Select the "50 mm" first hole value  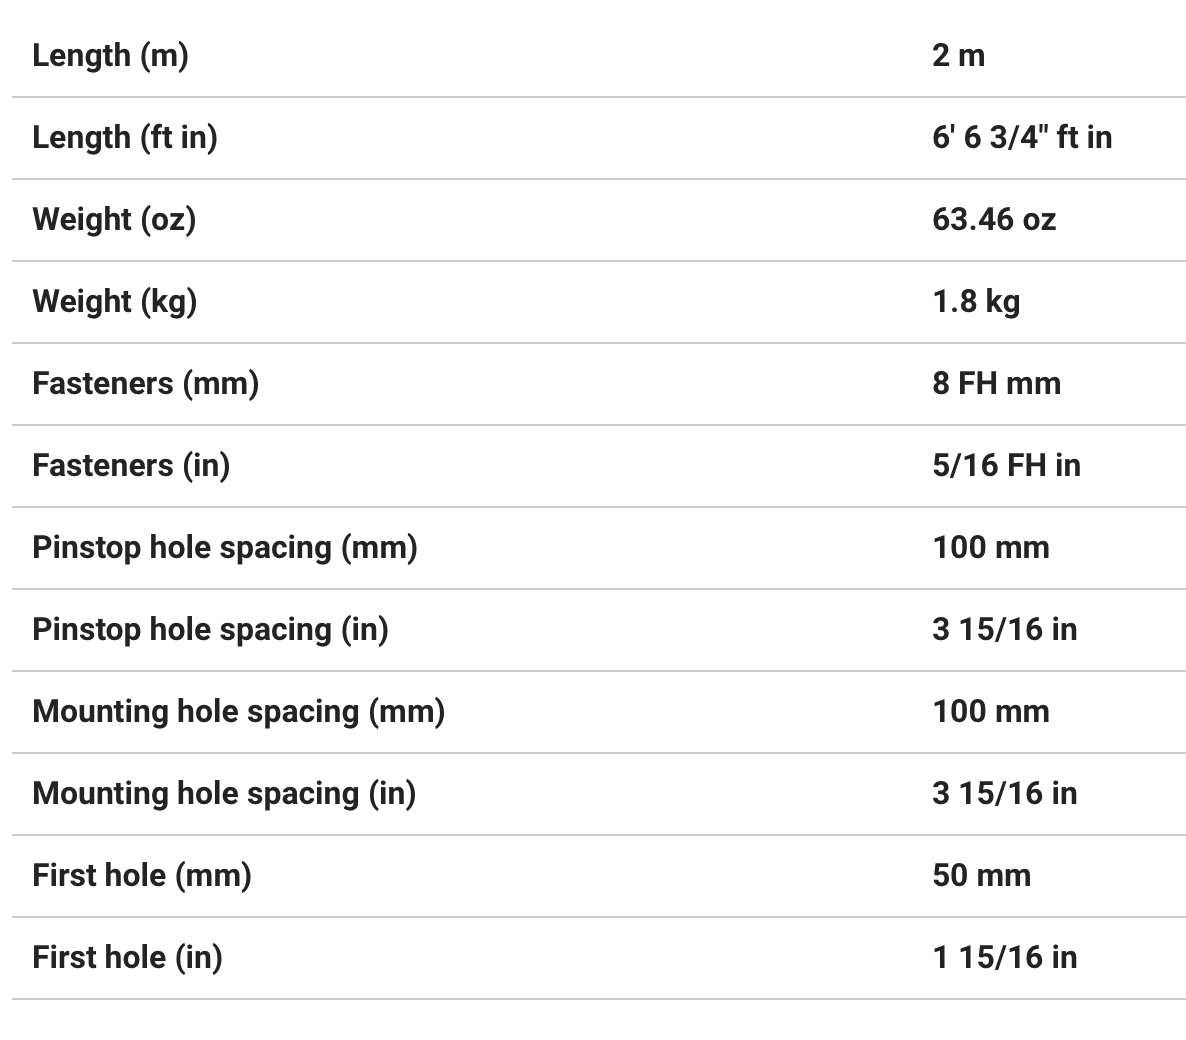(x=981, y=875)
